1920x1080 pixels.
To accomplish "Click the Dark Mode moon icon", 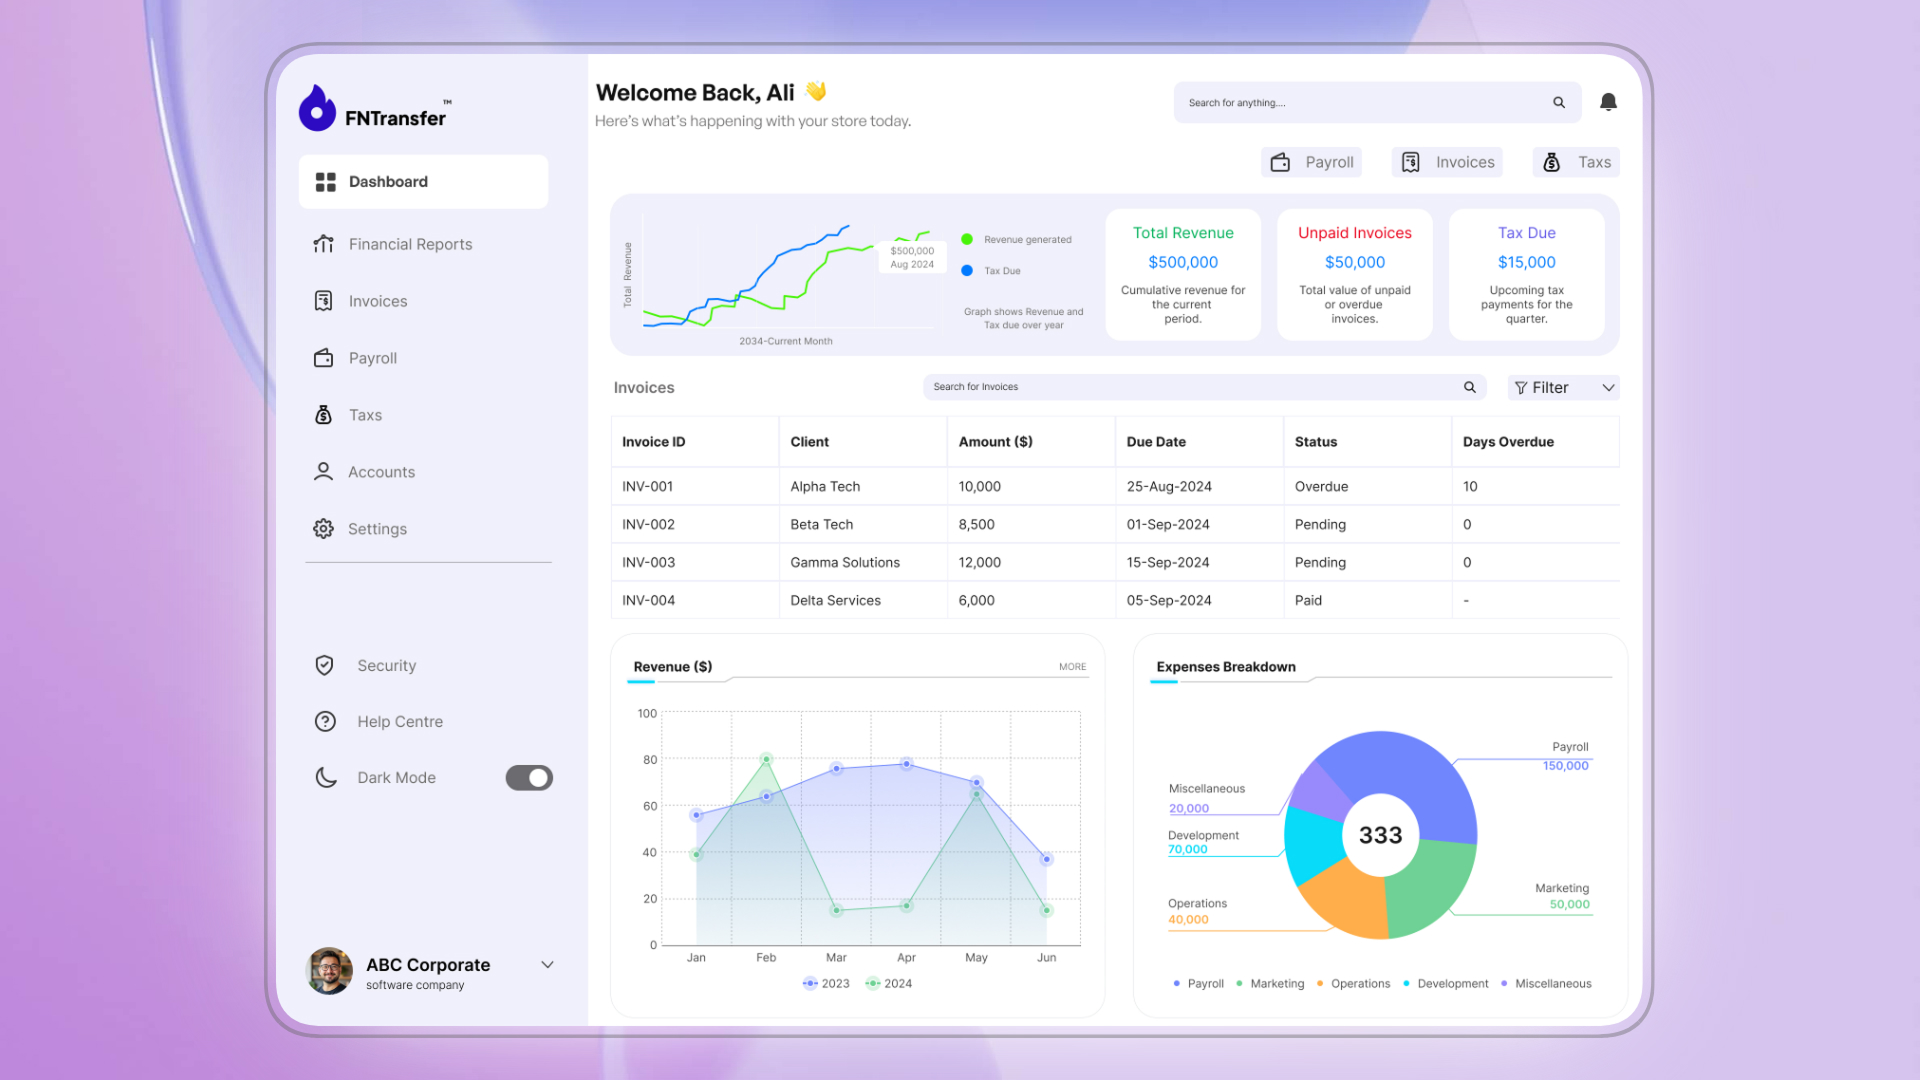I will click(x=326, y=778).
